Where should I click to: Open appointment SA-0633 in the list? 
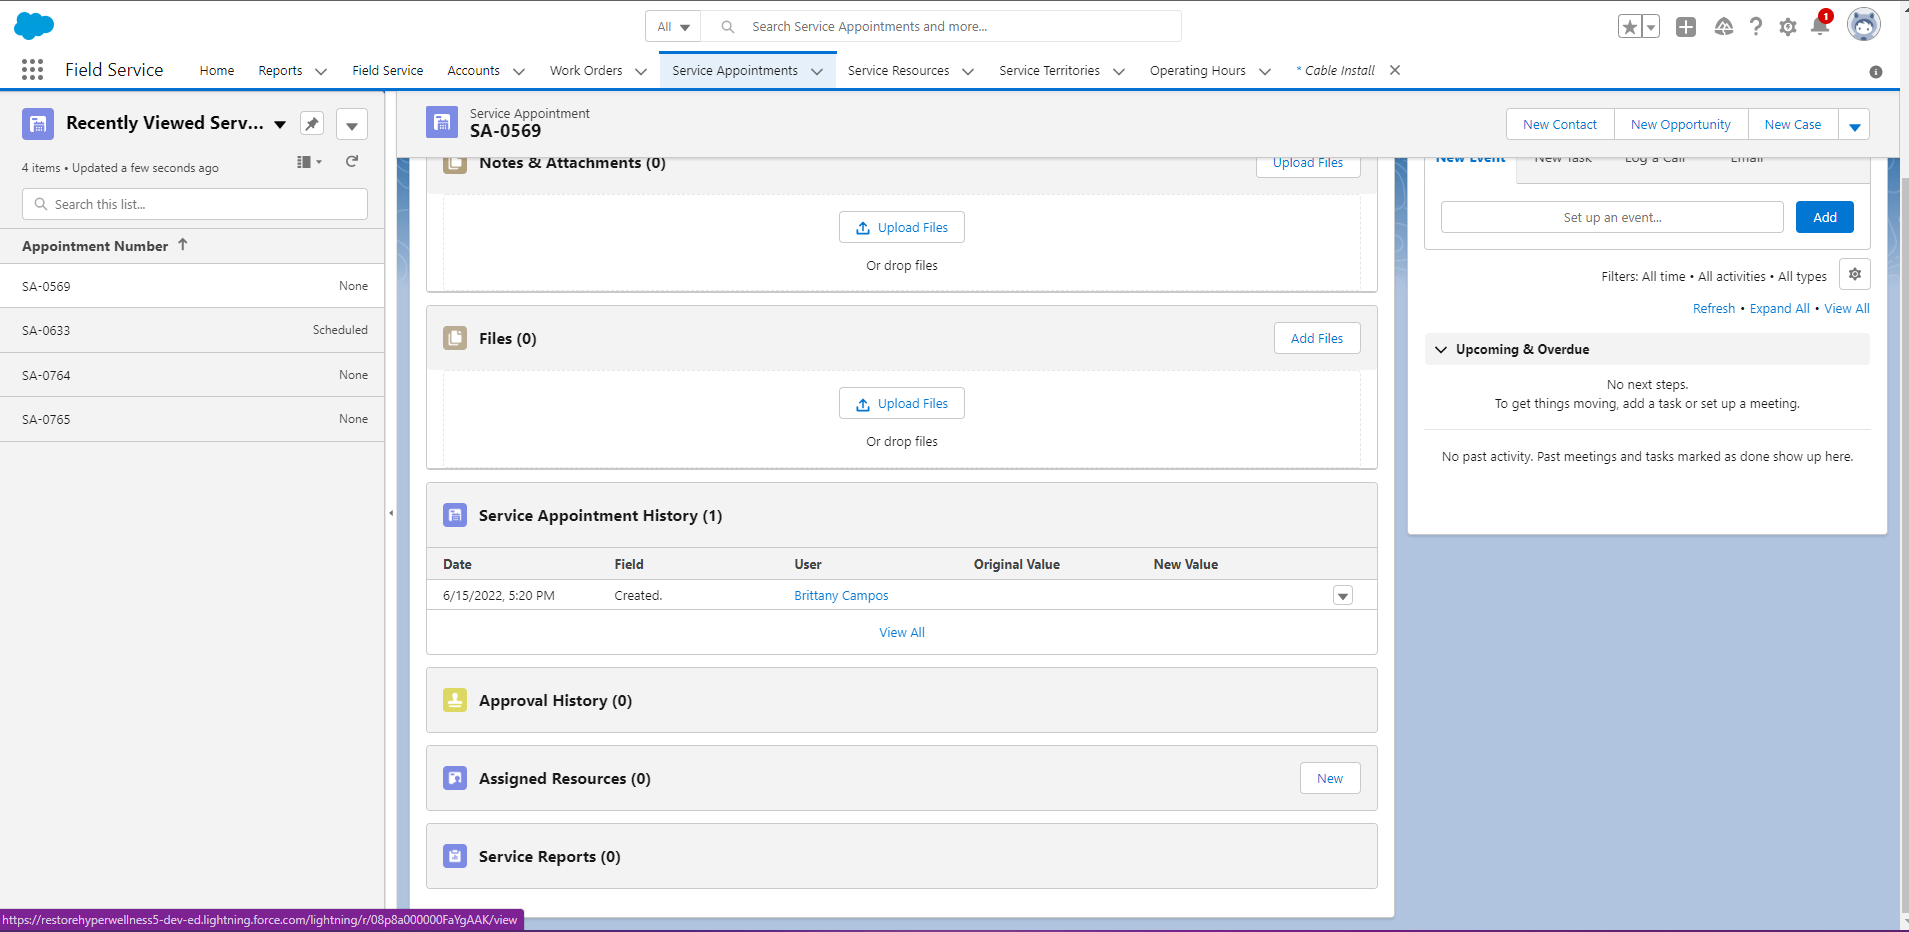click(46, 331)
